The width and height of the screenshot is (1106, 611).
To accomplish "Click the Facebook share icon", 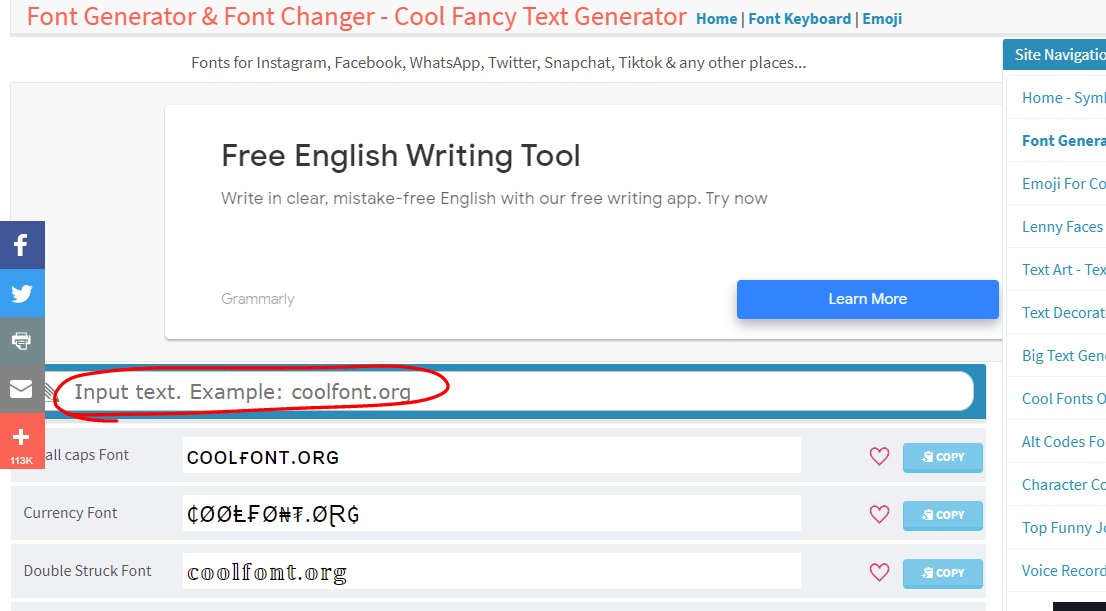I will point(21,245).
